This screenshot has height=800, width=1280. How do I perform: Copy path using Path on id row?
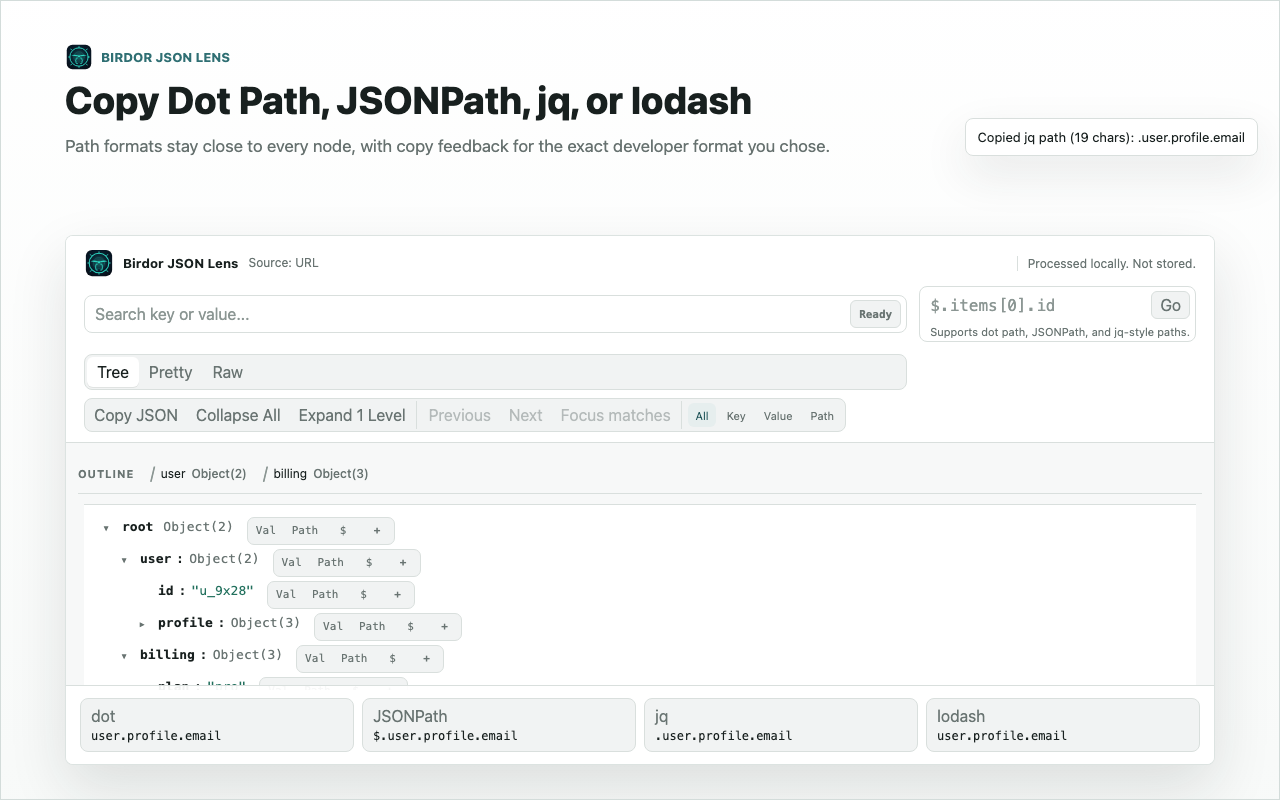pos(325,594)
